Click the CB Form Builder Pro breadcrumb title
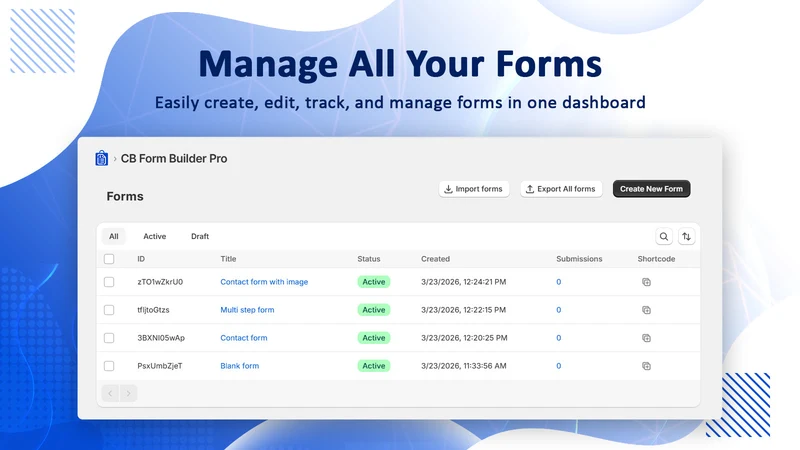 (x=174, y=159)
